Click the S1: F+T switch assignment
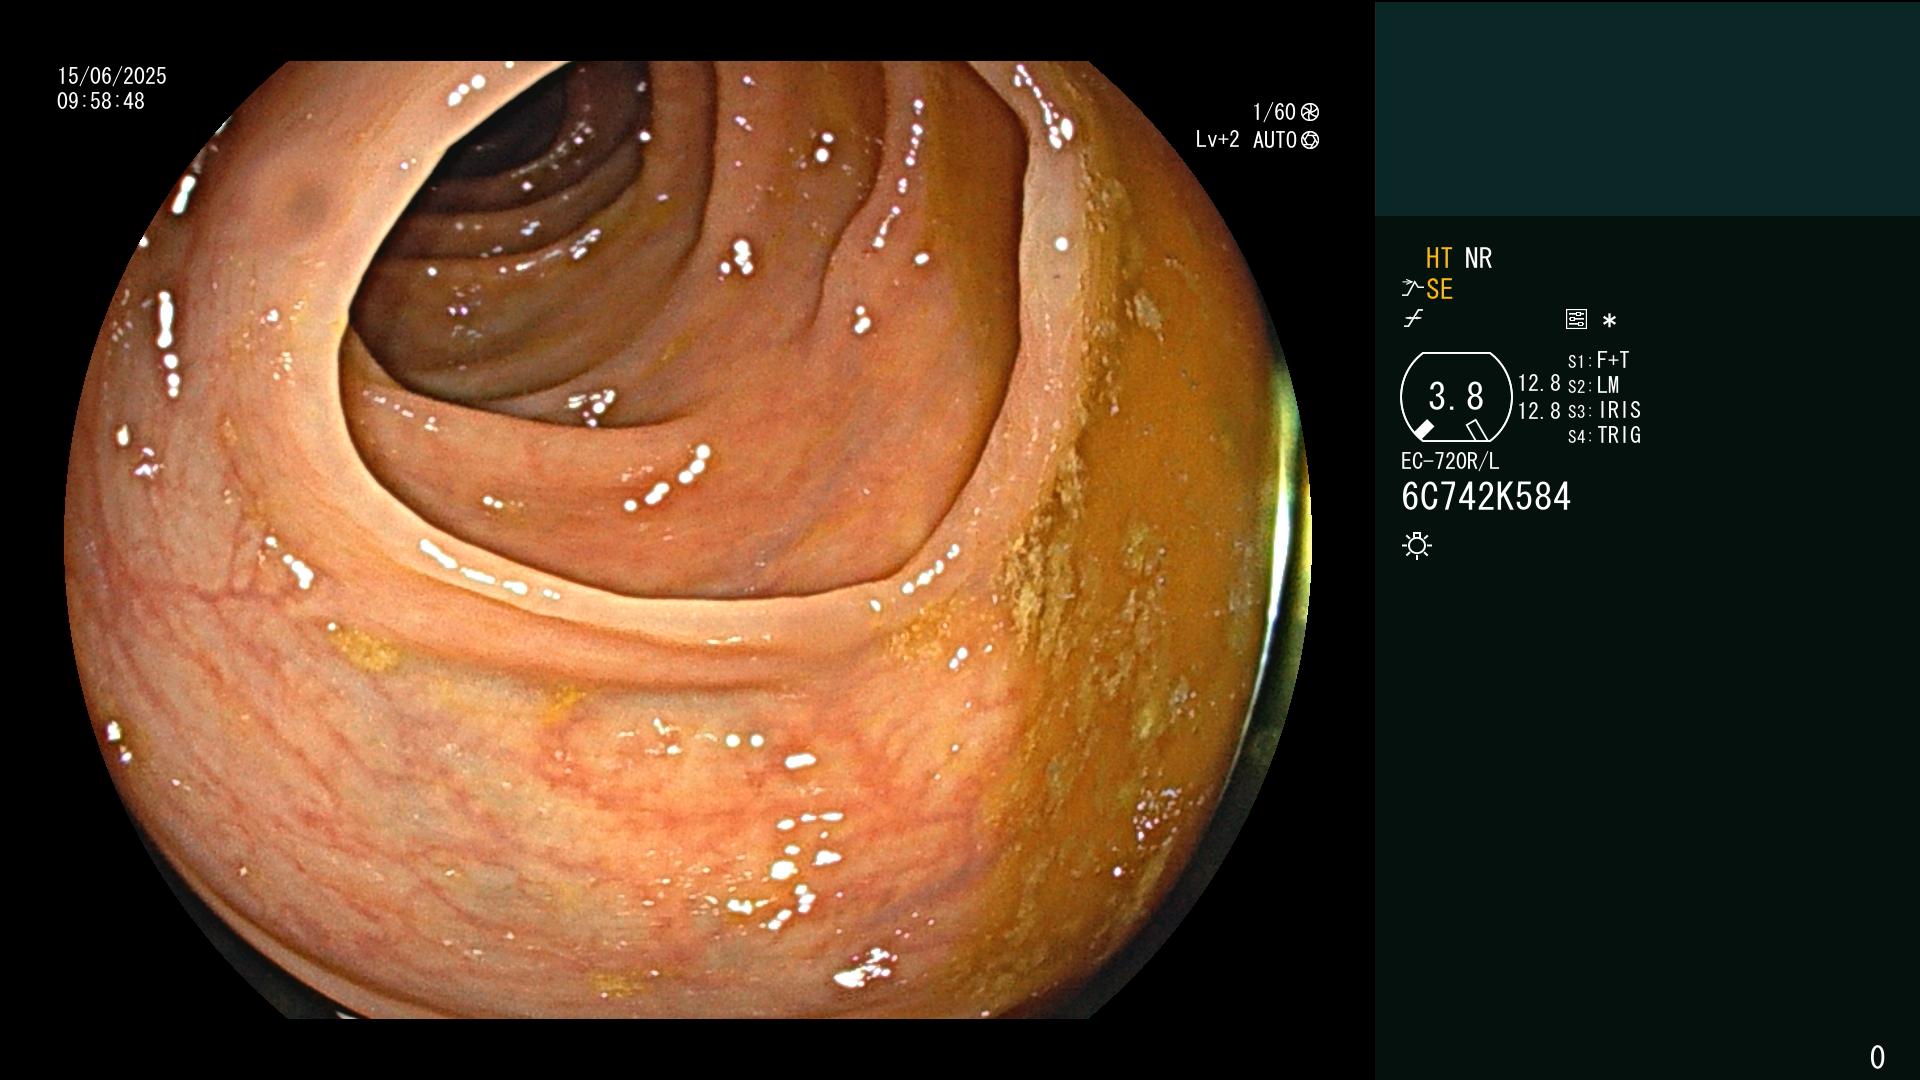 tap(1599, 360)
